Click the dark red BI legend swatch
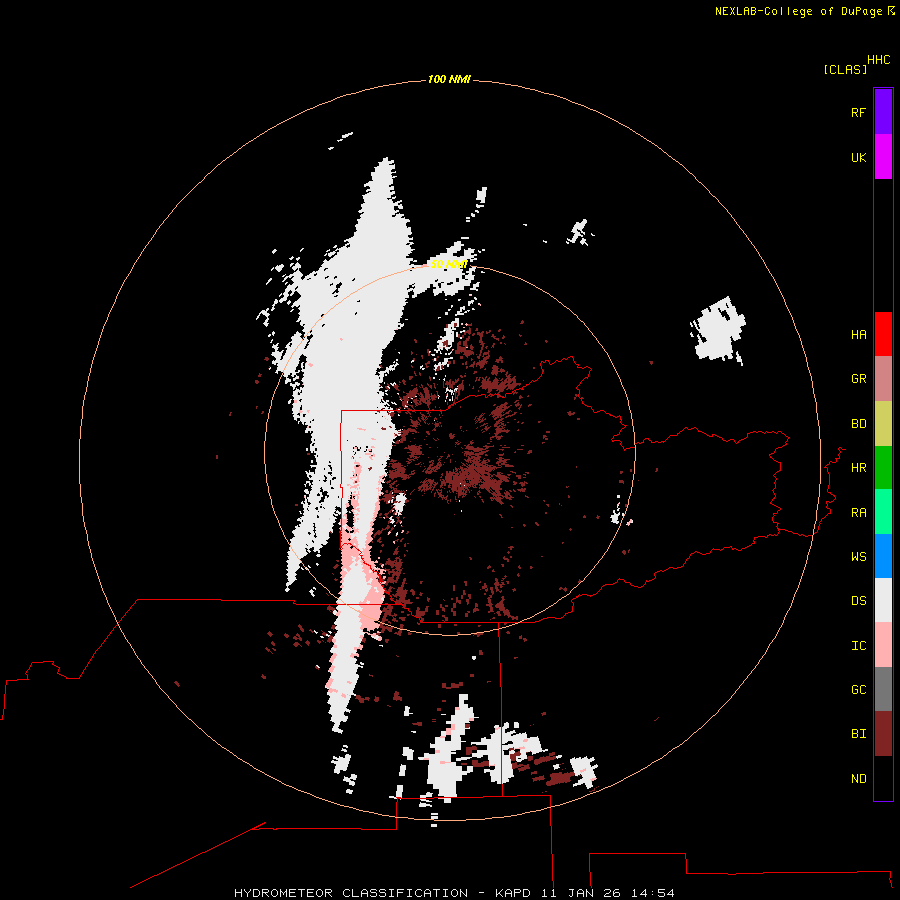This screenshot has height=900, width=900. (883, 734)
